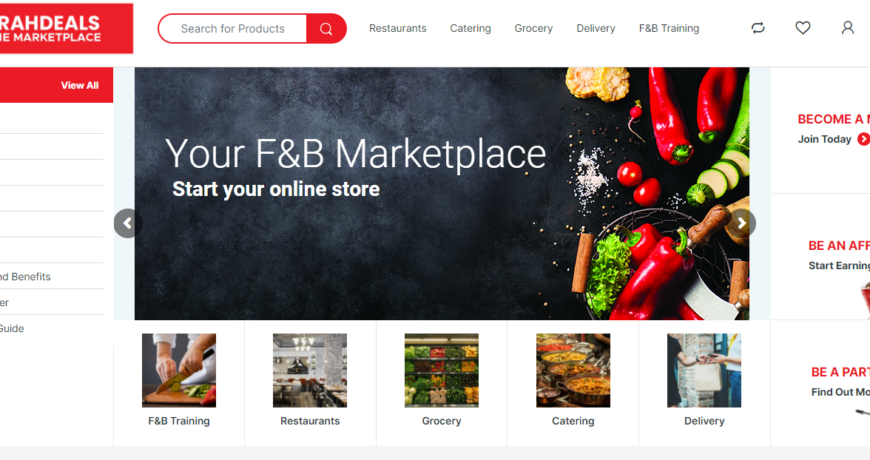870x460 pixels.
Task: Open the Grocery shelves category thumbnail
Action: [x=441, y=370]
